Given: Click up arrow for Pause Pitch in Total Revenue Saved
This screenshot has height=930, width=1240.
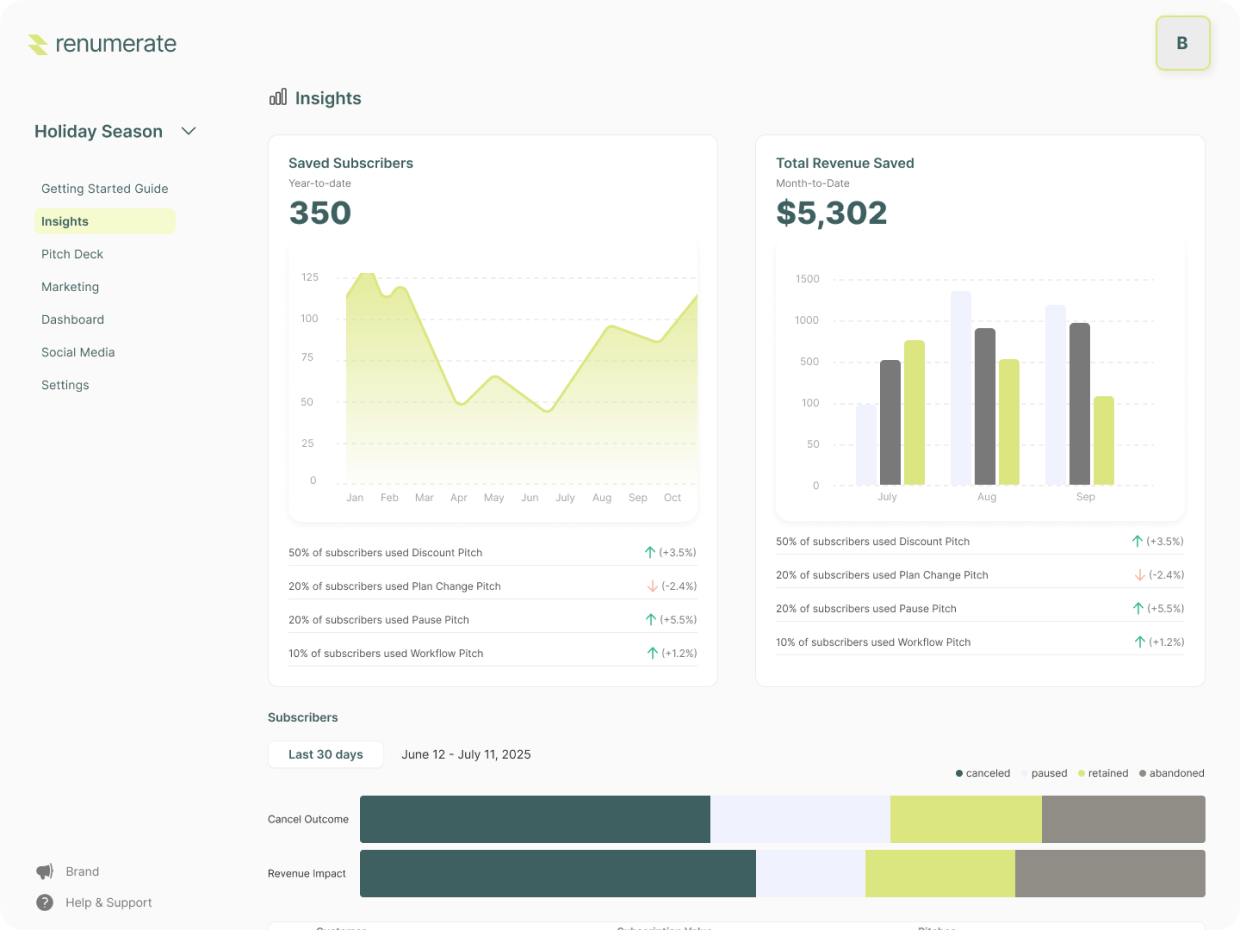Looking at the screenshot, I should (x=1138, y=608).
